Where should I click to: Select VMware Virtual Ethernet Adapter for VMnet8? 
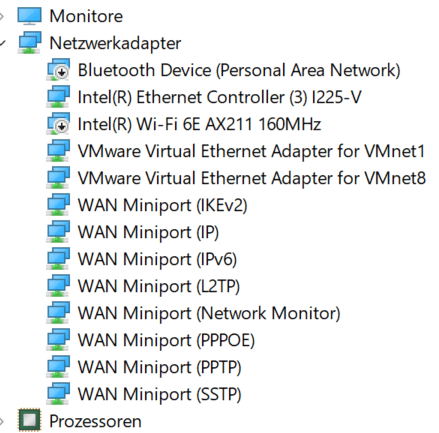pyautogui.click(x=252, y=178)
